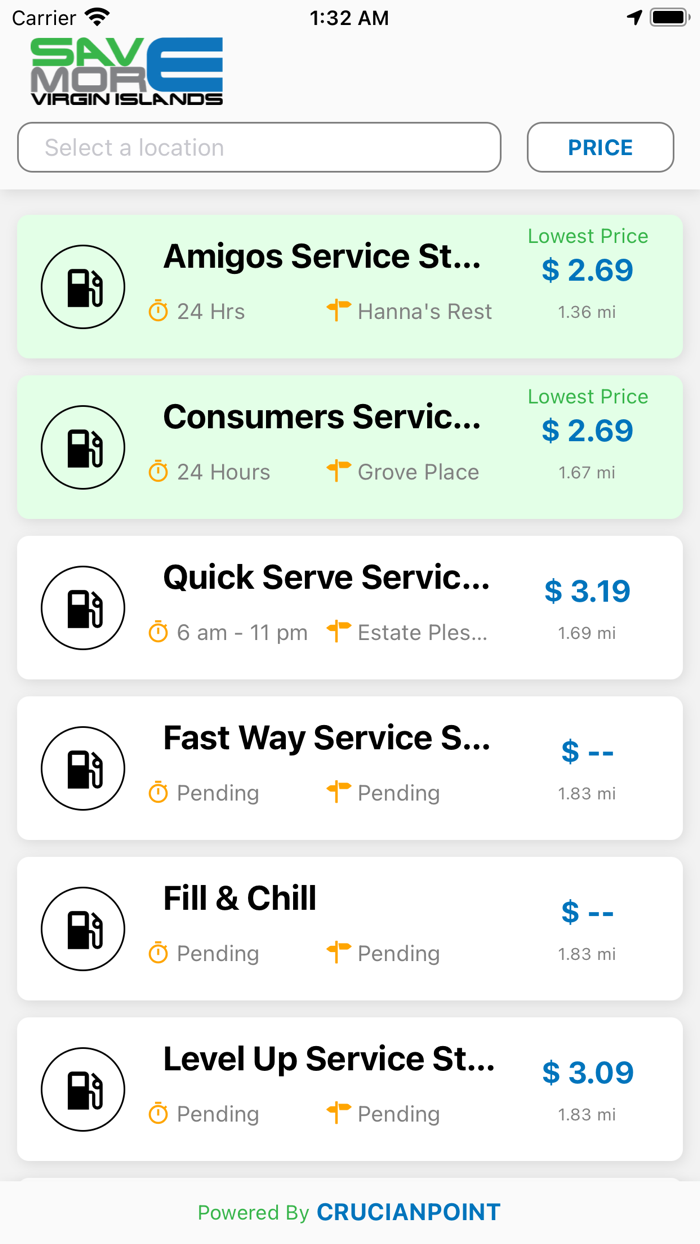The height and width of the screenshot is (1244, 700).
Task: Tap the Level Up Service fuel pump icon
Action: [83, 1090]
